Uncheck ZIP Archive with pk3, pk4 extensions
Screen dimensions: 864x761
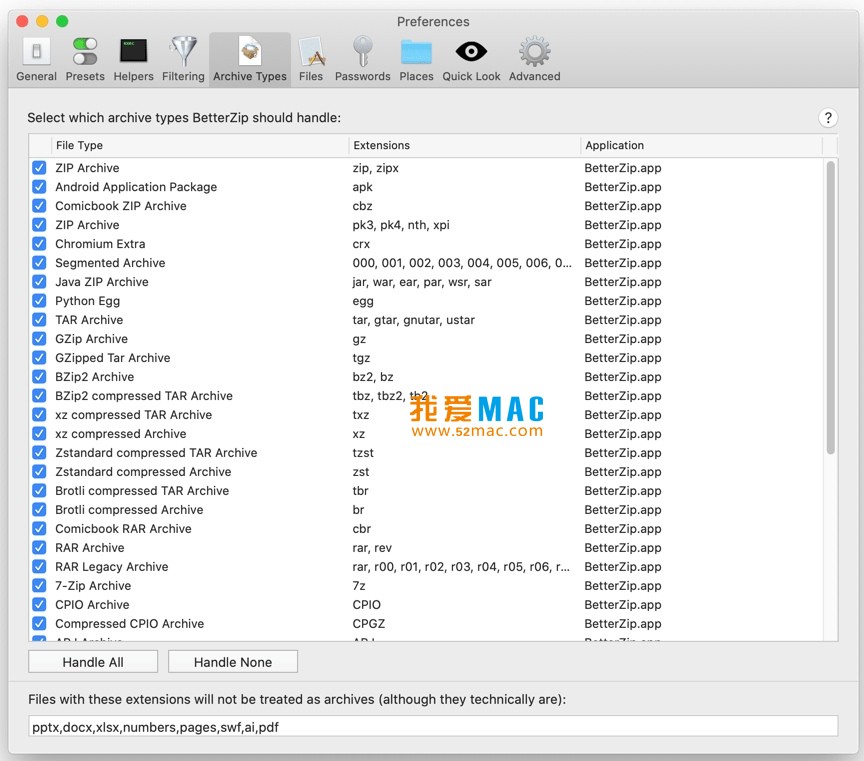(39, 225)
